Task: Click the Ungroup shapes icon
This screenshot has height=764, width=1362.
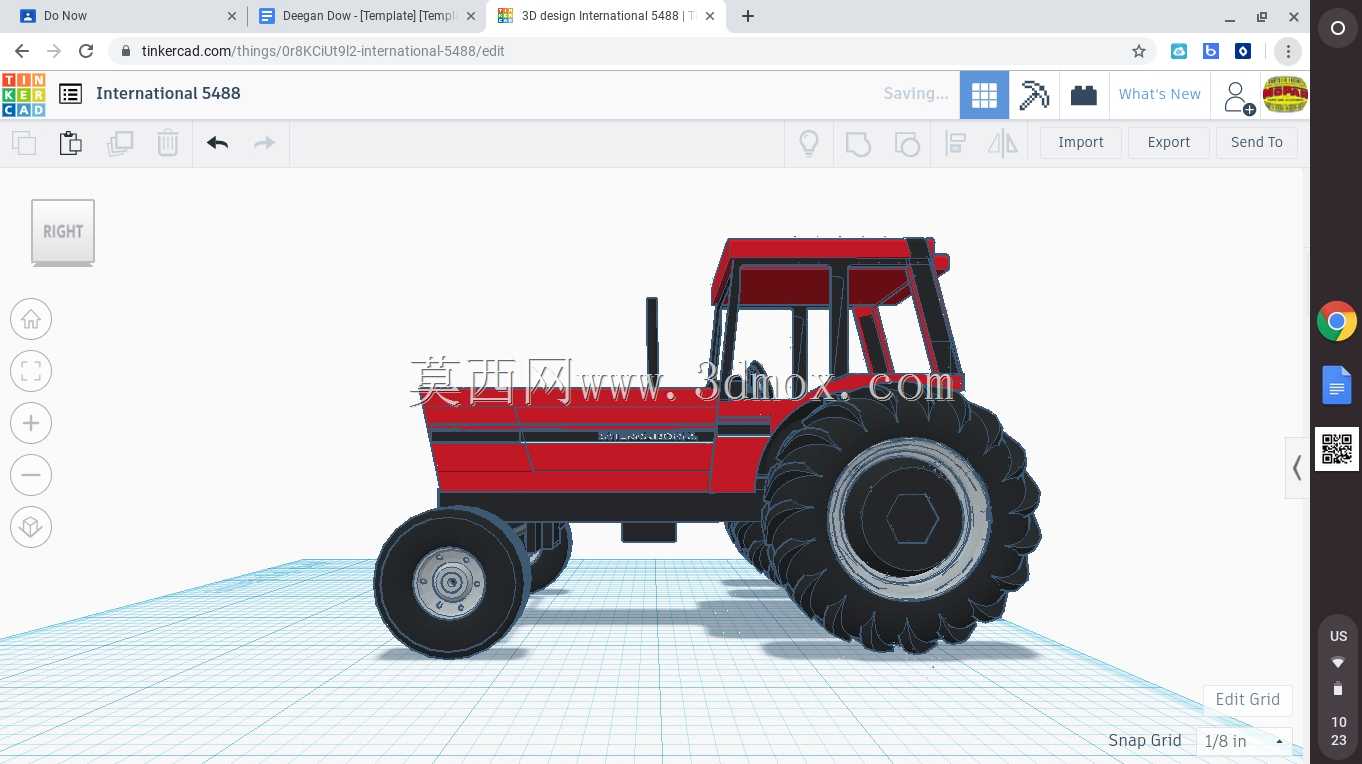Action: 907,143
